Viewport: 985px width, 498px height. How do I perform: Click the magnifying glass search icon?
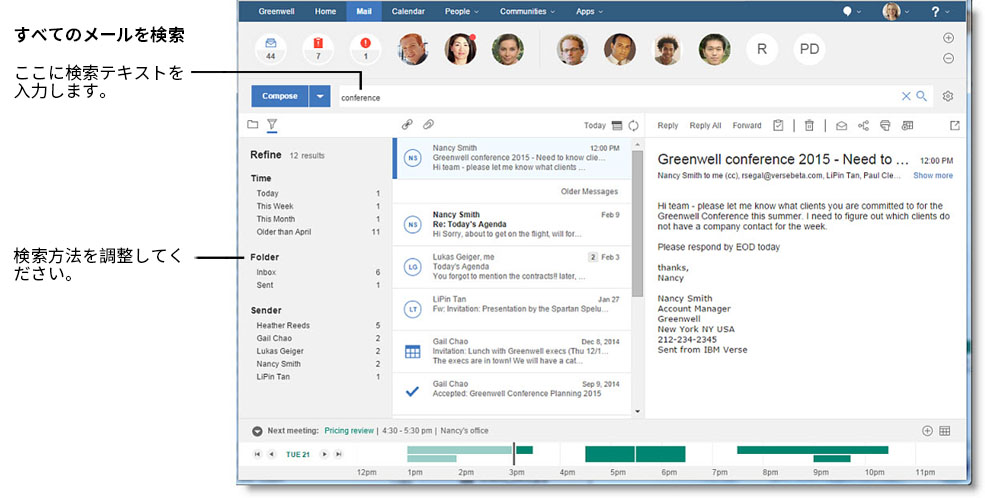(x=922, y=96)
